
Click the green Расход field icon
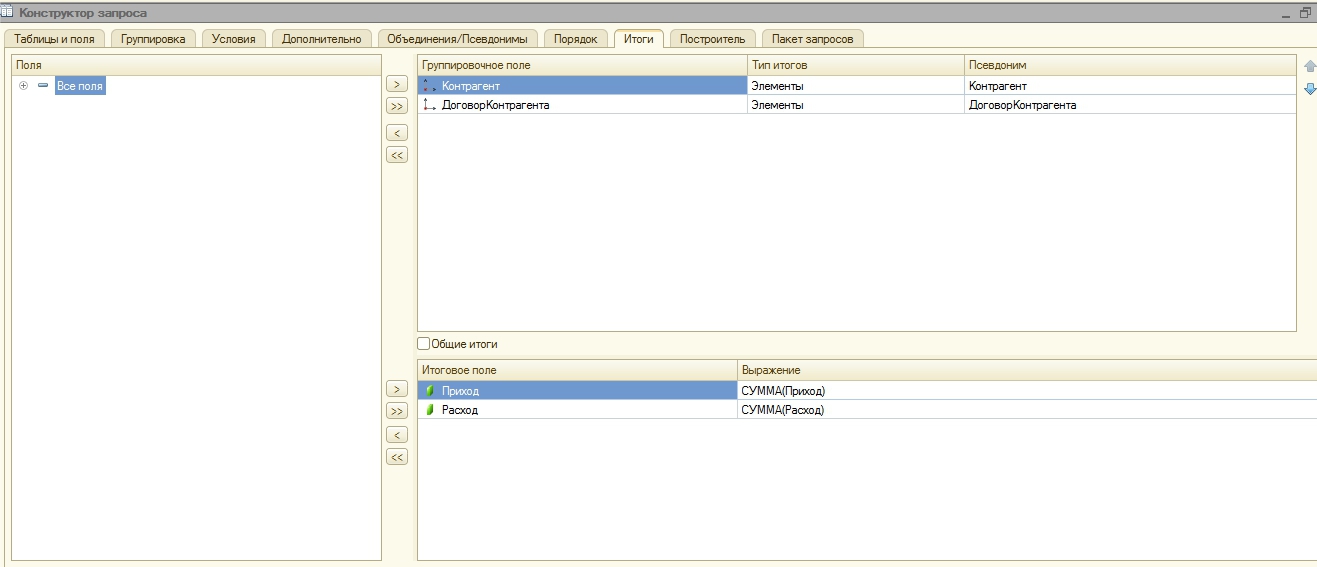[430, 410]
